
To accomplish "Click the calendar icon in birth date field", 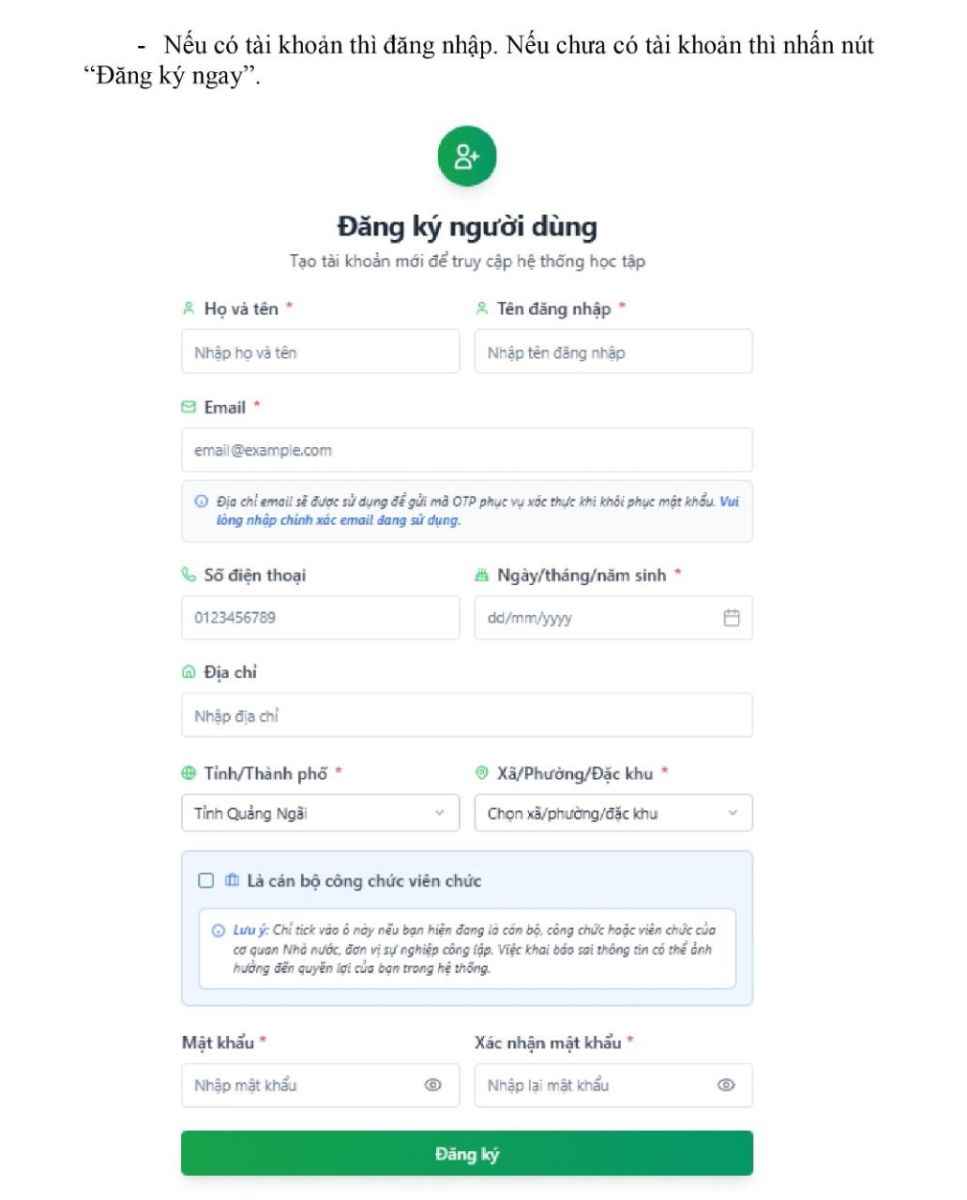I will point(731,618).
